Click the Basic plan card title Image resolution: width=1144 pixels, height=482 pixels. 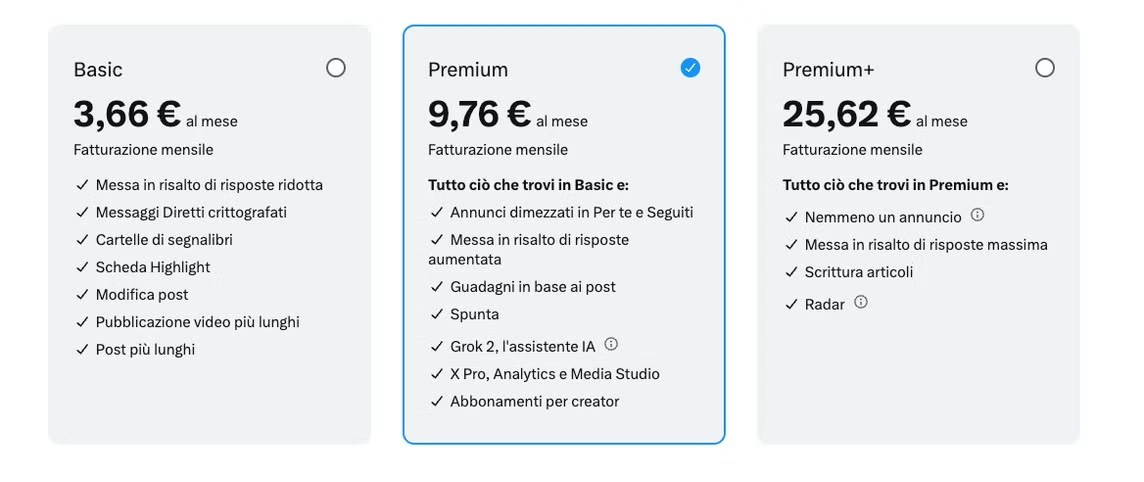98,70
